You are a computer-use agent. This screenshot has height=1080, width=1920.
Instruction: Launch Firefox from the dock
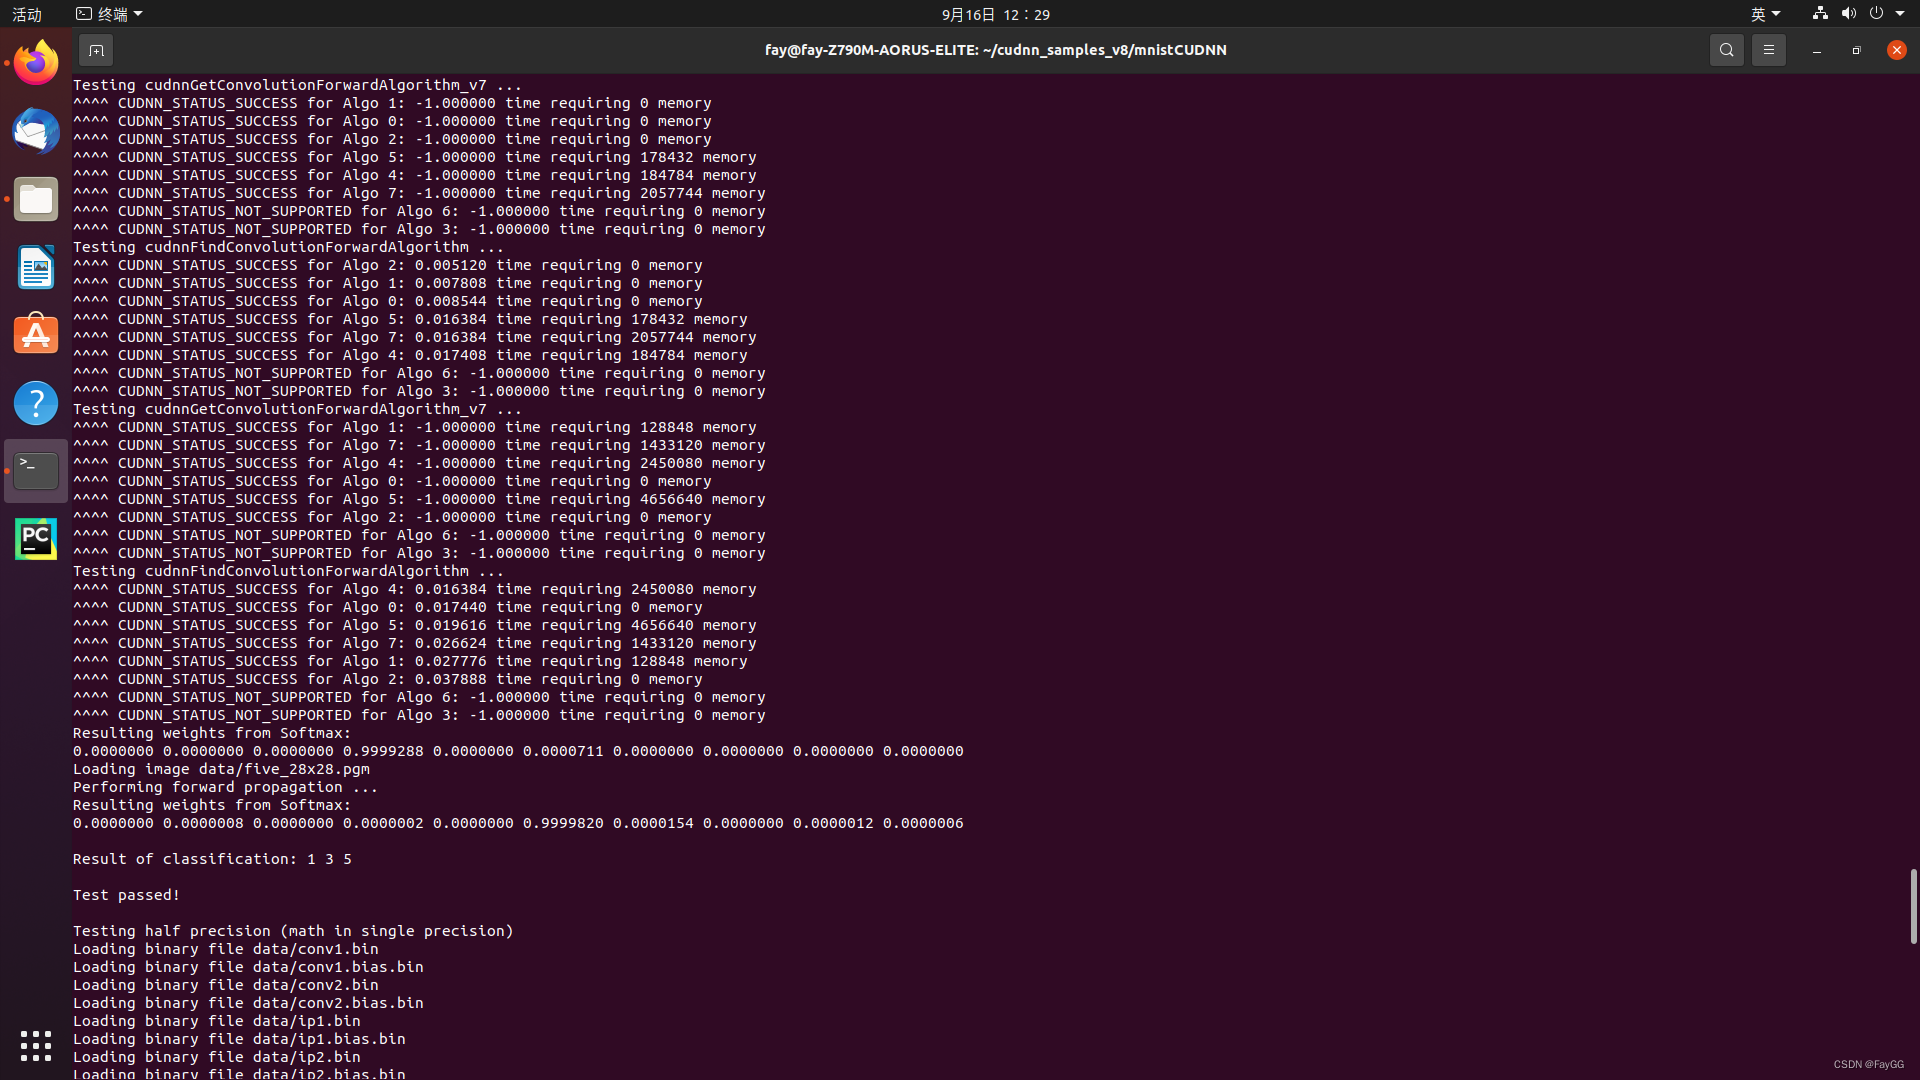coord(36,63)
